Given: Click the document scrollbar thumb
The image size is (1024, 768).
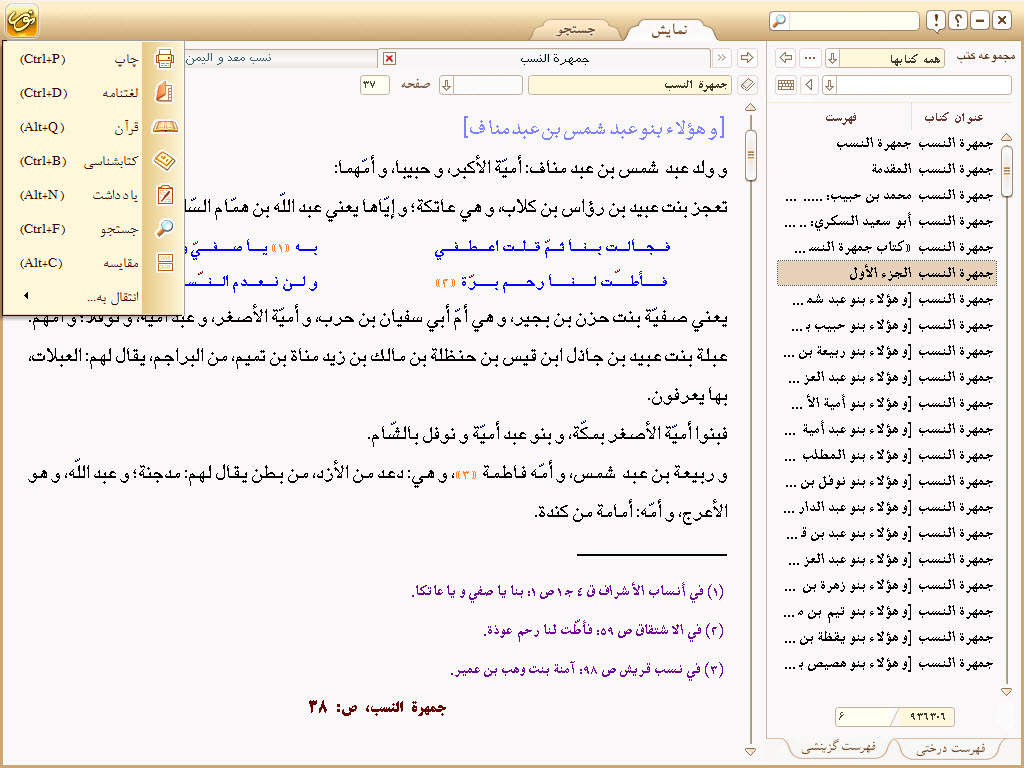Looking at the screenshot, I should tap(750, 155).
